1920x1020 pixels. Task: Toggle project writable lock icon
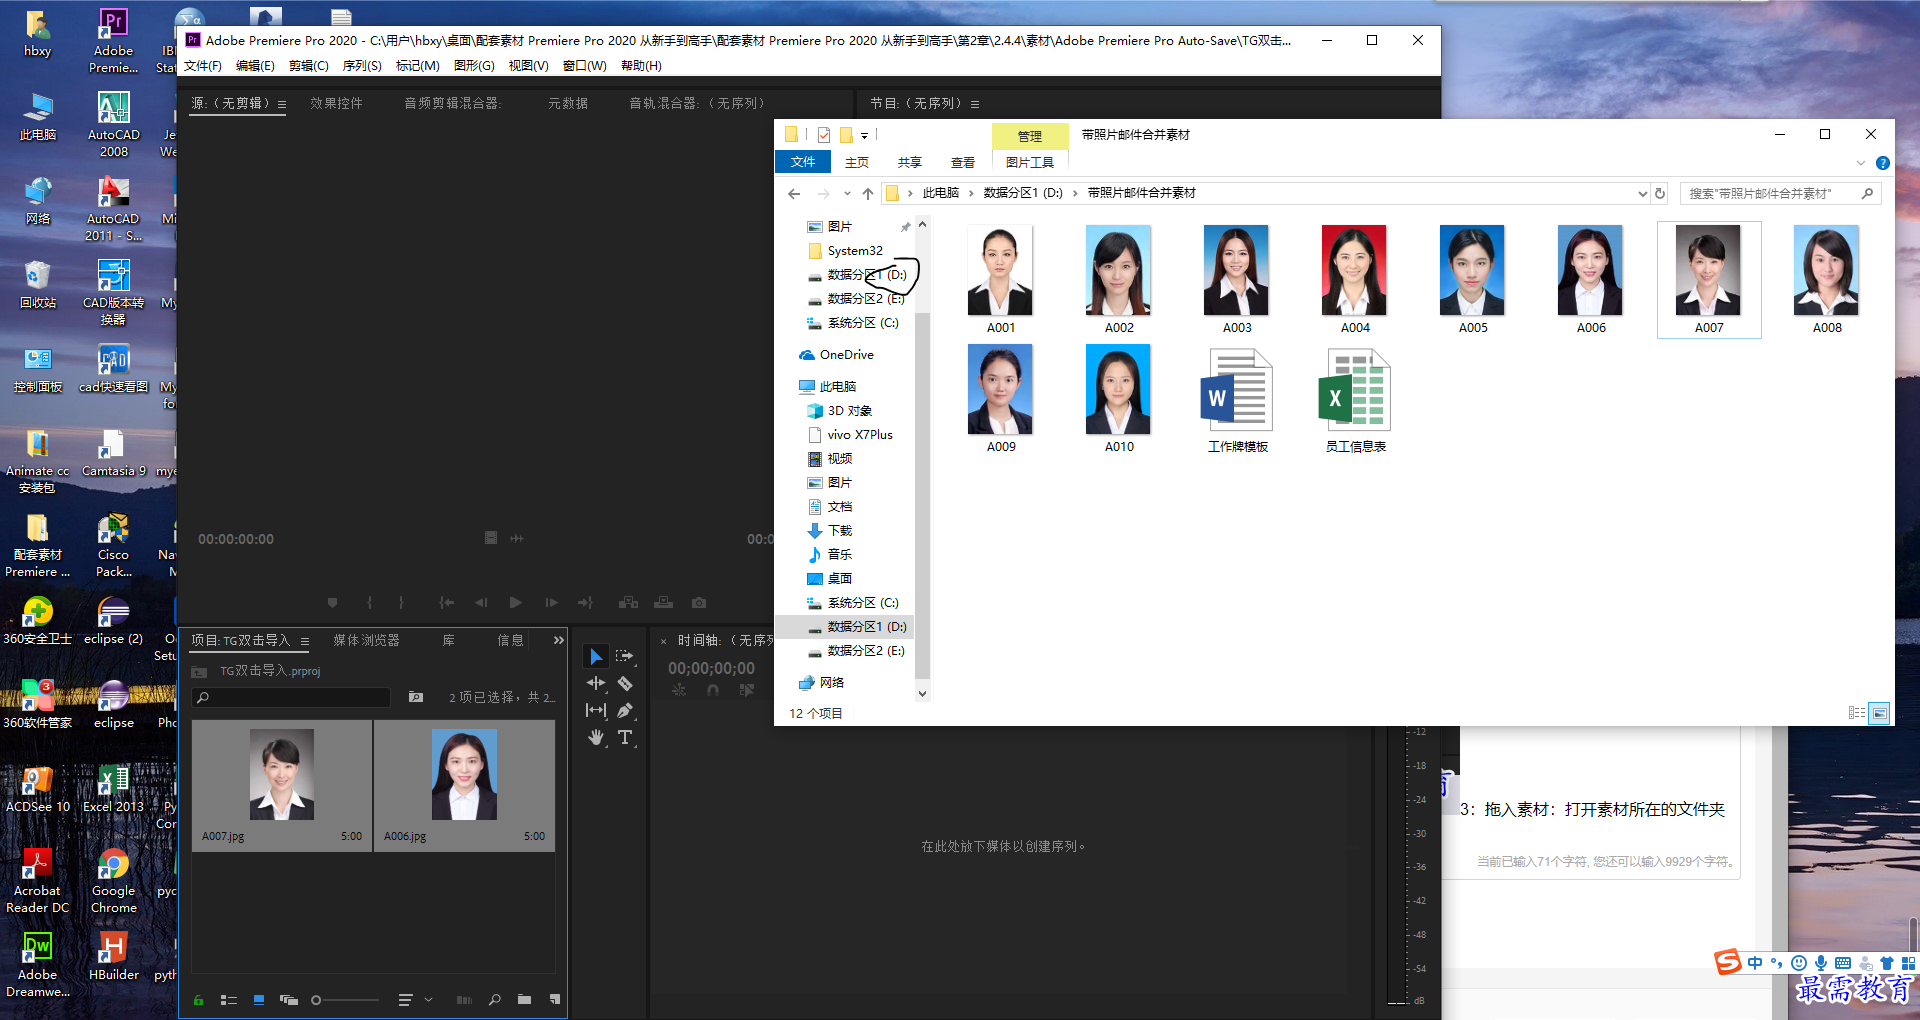(x=198, y=999)
